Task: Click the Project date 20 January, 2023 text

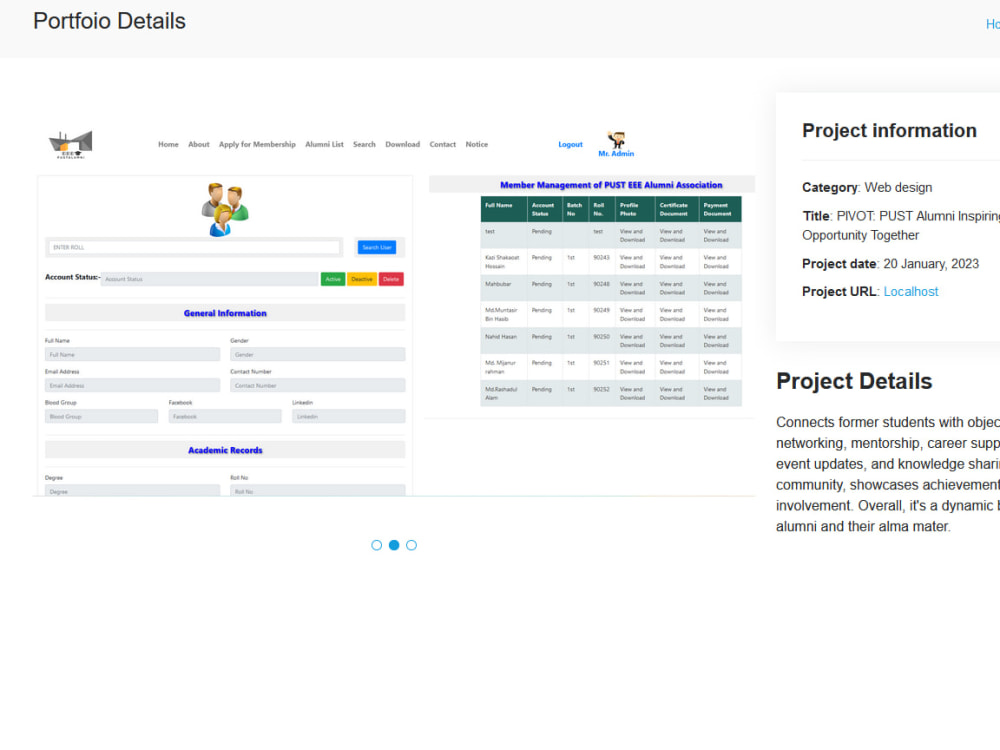Action: 890,263
